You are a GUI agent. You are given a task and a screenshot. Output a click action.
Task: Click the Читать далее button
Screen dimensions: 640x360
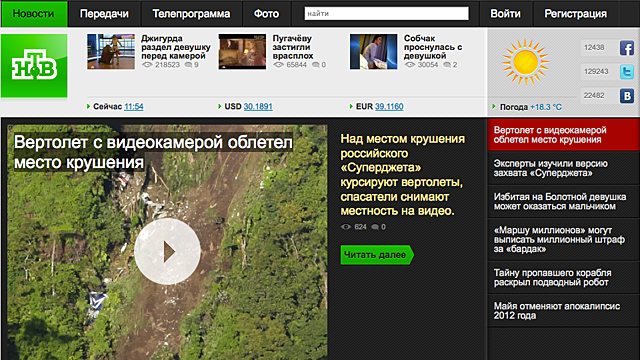click(x=377, y=255)
